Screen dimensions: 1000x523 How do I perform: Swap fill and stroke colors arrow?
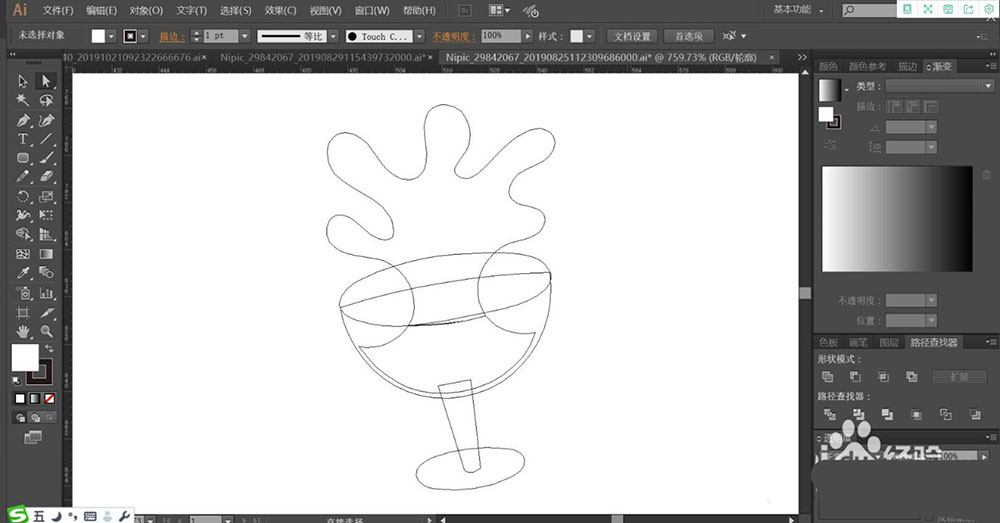(x=49, y=348)
